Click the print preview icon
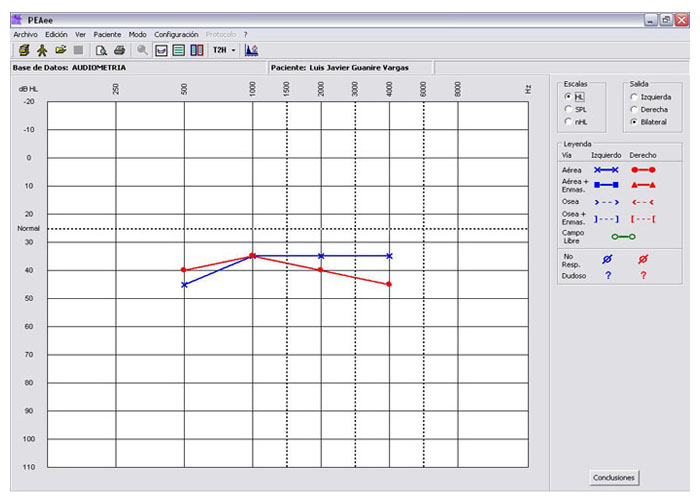The height and width of the screenshot is (500, 700). click(x=101, y=49)
